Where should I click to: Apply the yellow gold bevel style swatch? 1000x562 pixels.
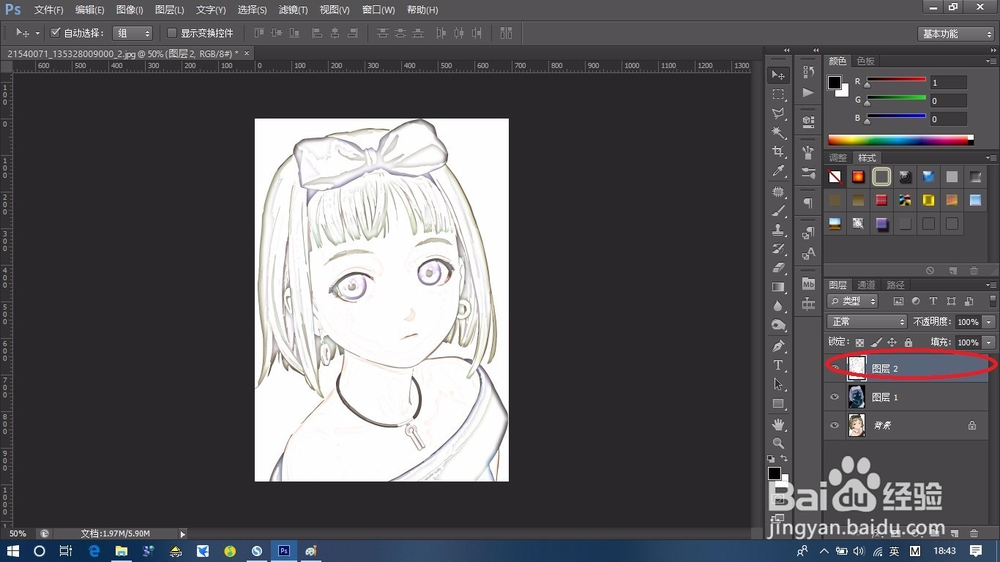928,200
